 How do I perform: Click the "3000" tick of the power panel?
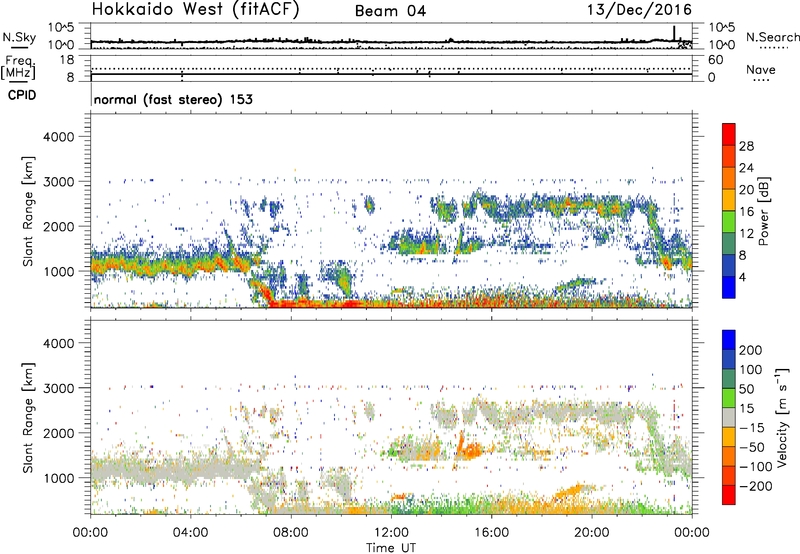point(58,182)
